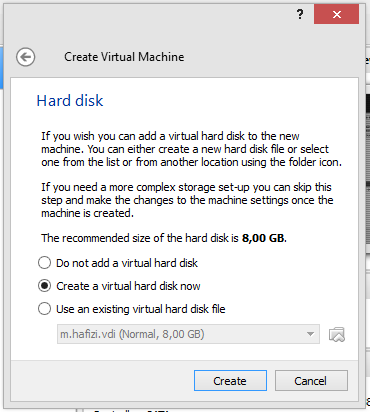The height and width of the screenshot is (412, 370).
Task: Click the Create Virtual Machine title text
Action: (124, 57)
